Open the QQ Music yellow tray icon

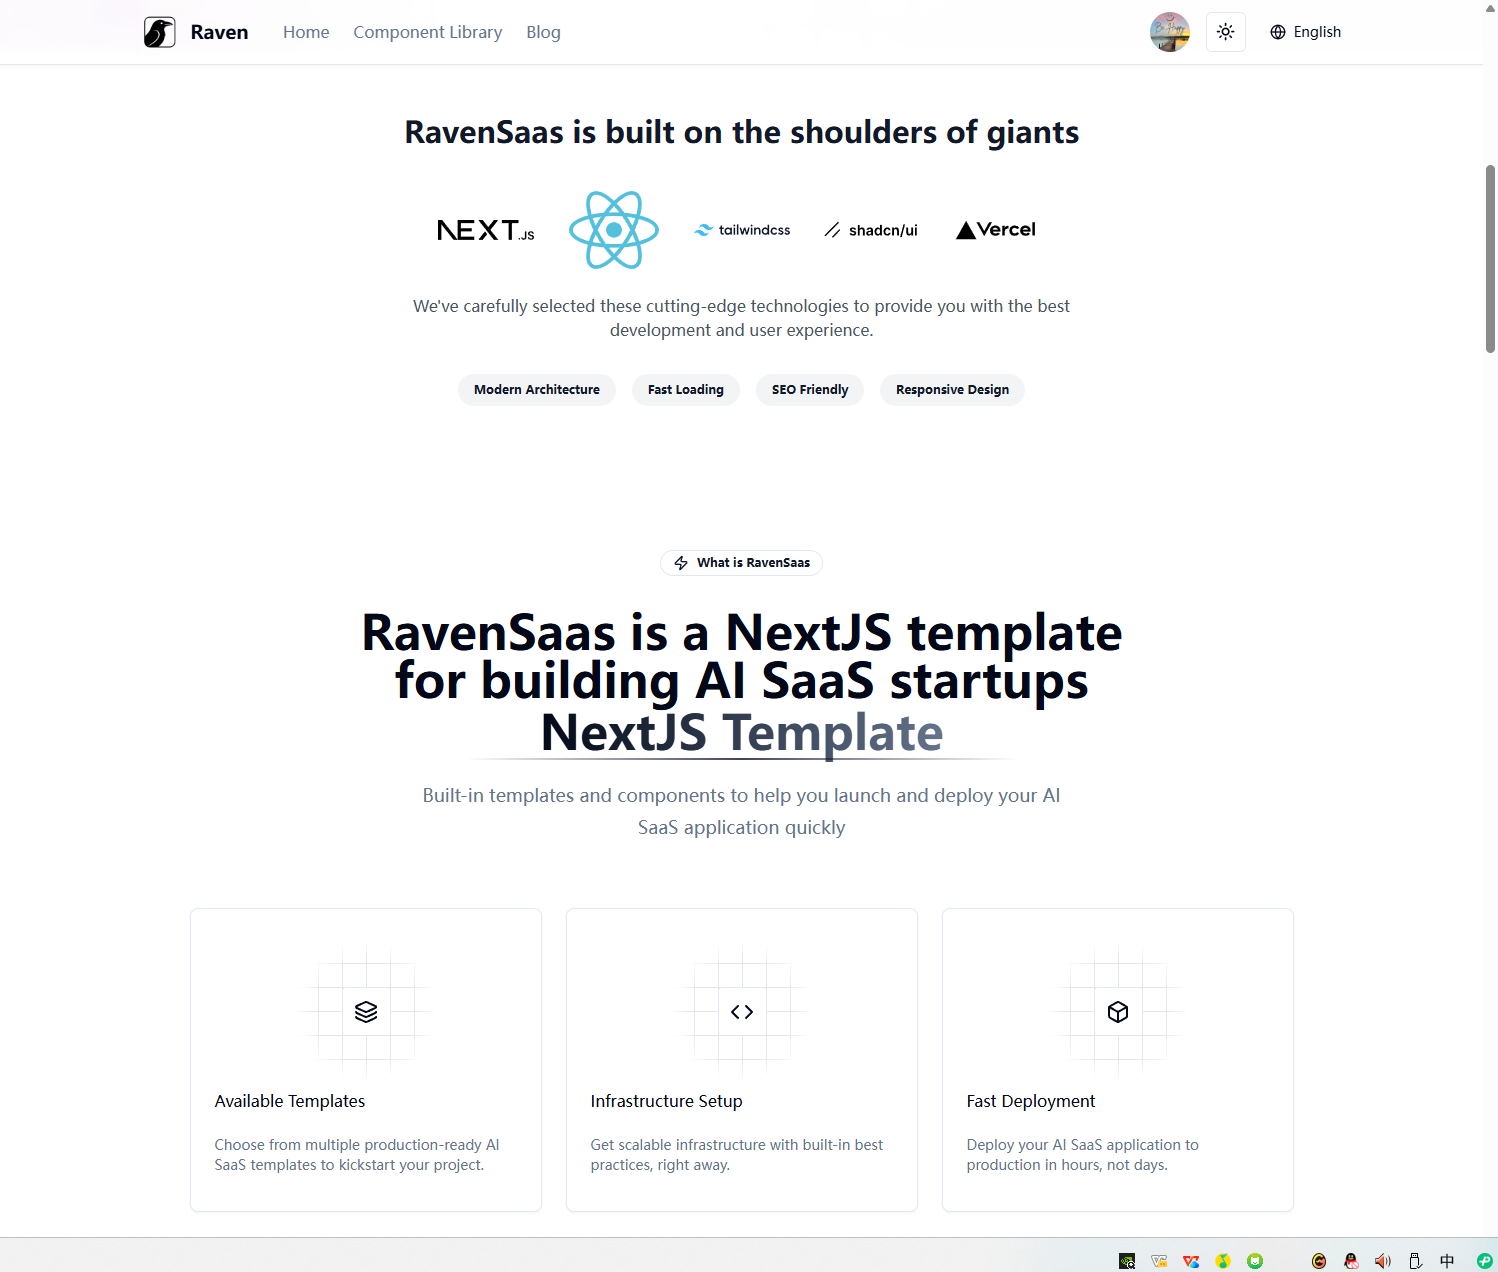point(1223,1261)
